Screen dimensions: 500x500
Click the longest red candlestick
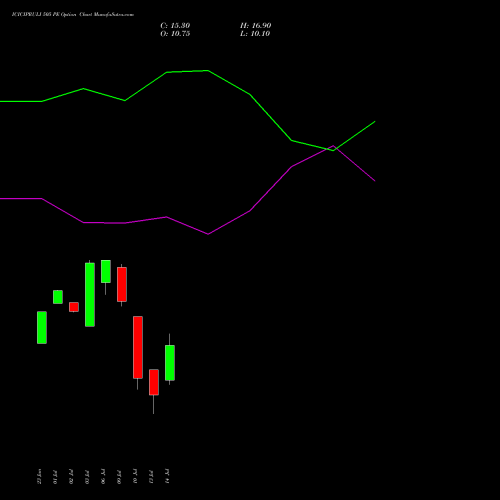click(138, 347)
